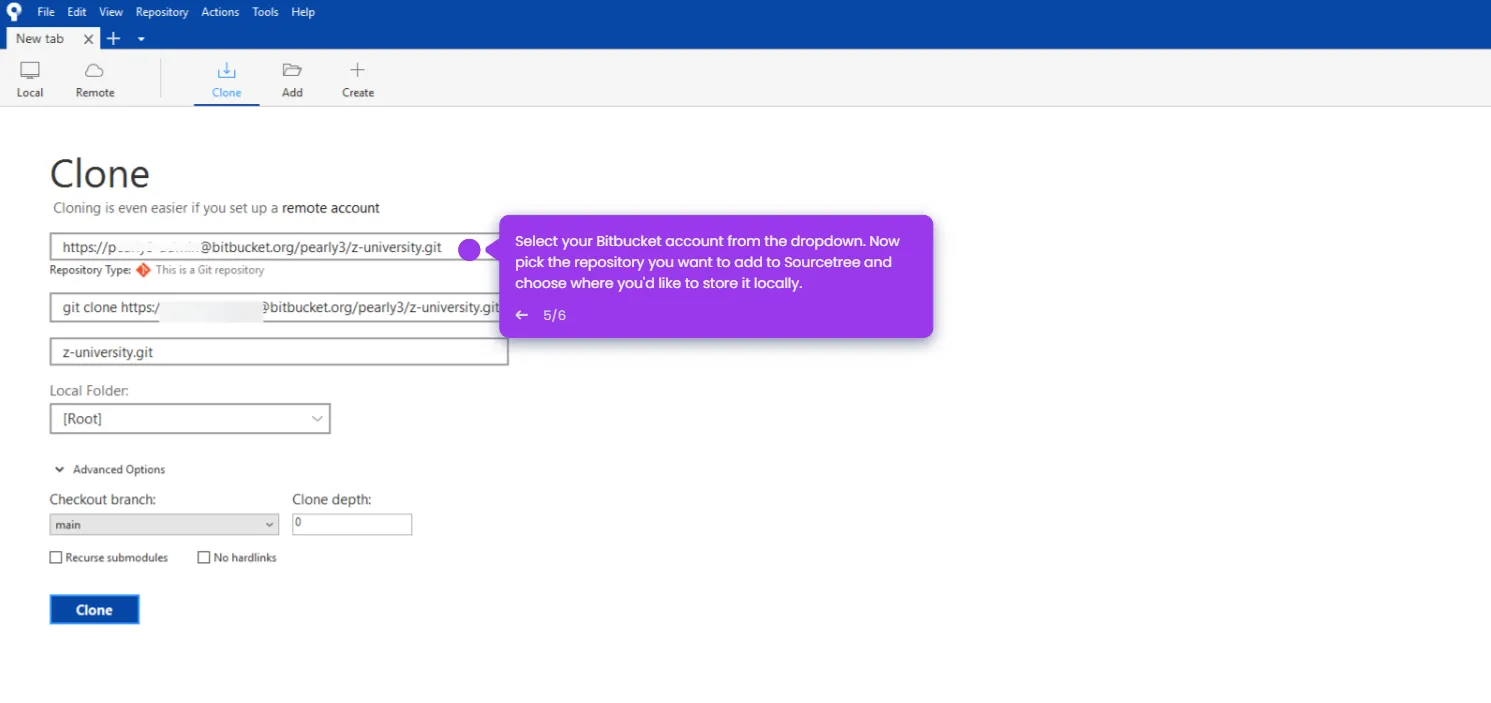1491x703 pixels.
Task: Open the View menu
Action: click(x=111, y=12)
